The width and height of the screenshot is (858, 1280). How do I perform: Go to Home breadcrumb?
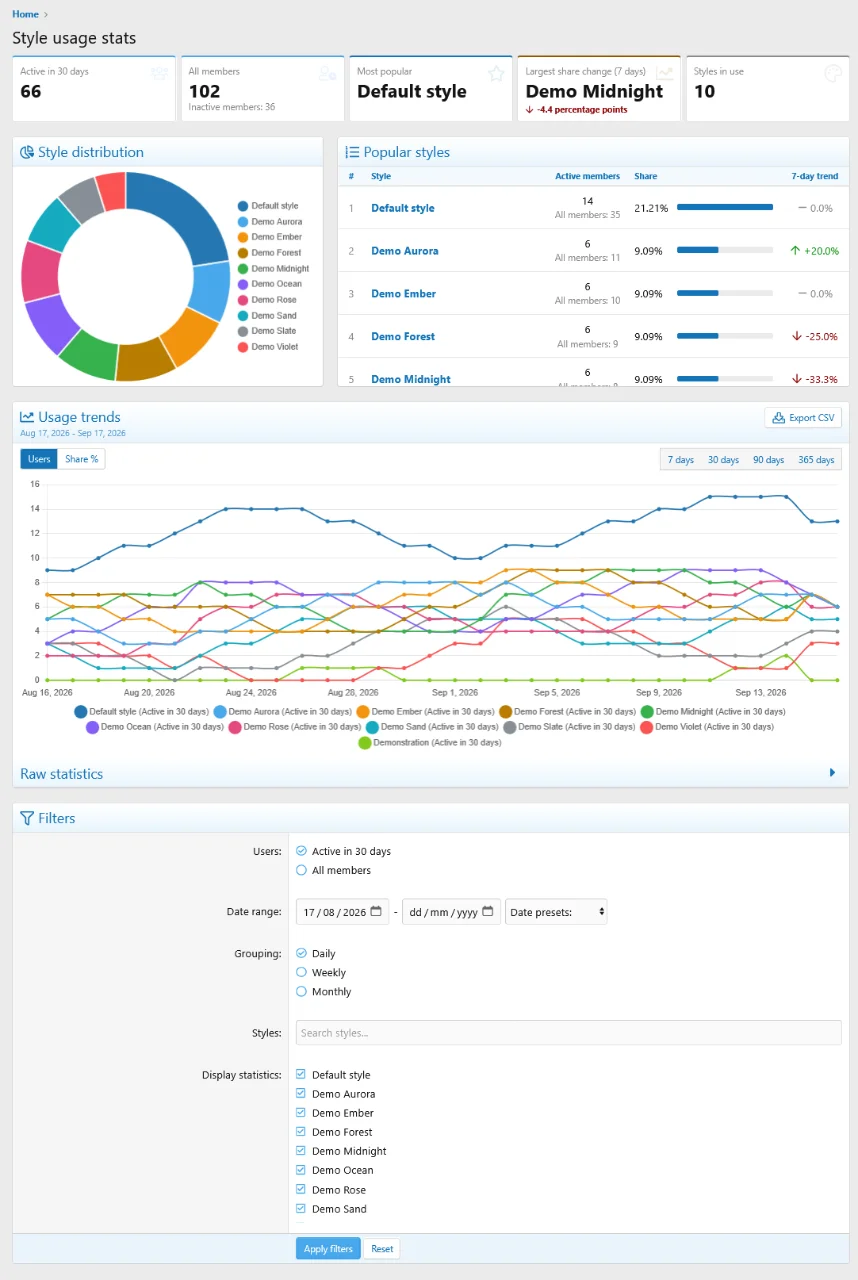click(25, 14)
